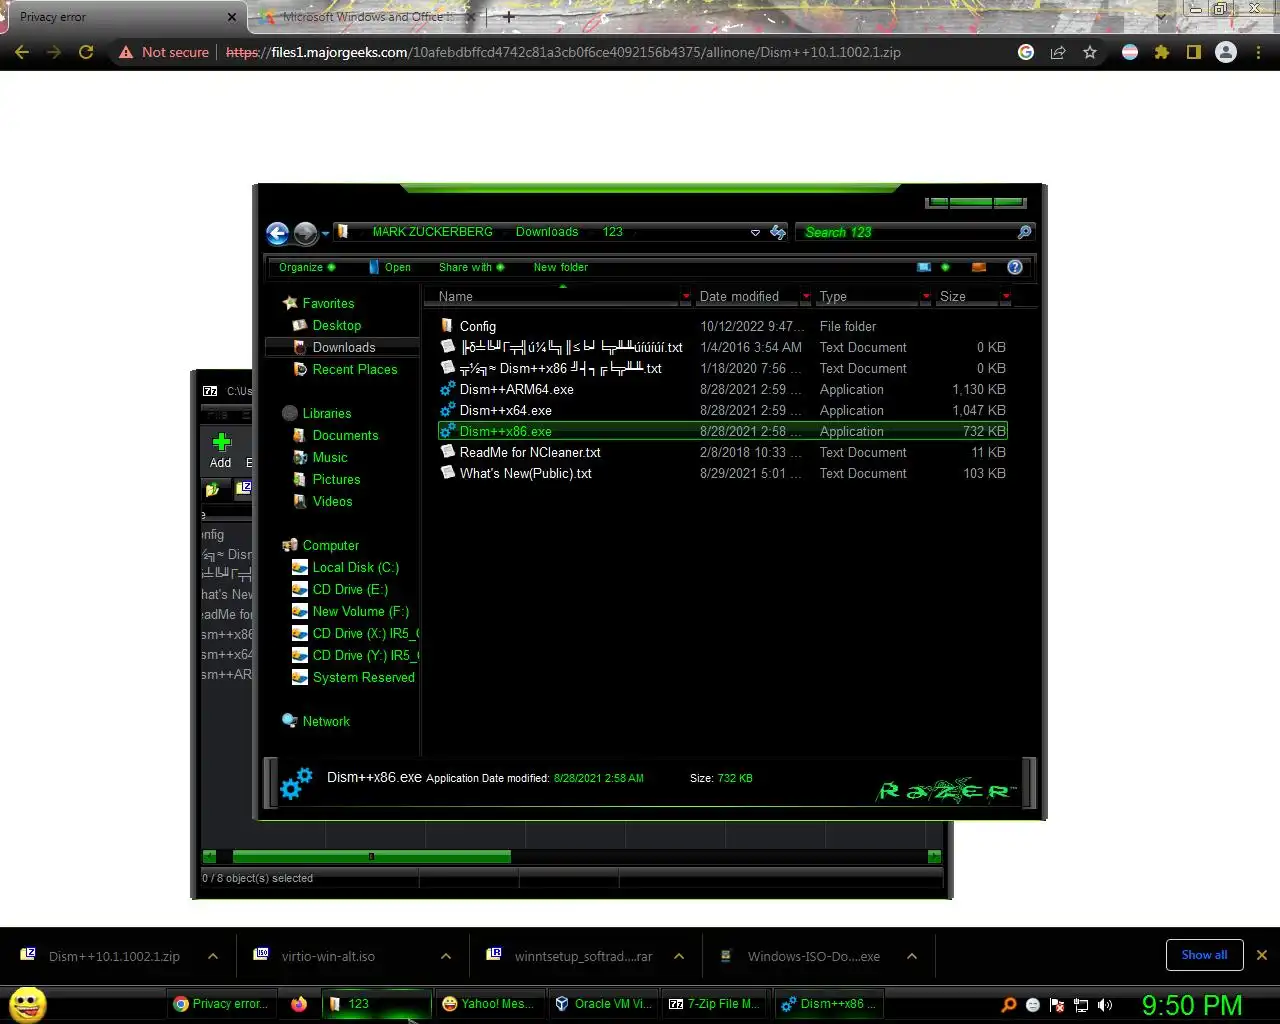Image resolution: width=1280 pixels, height=1024 pixels.
Task: Switch to Microsoft Windows and Office tab
Action: 367,17
